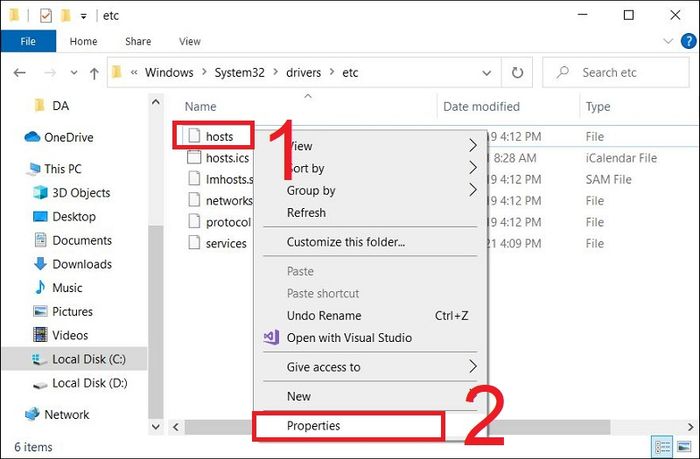
Task: Select the networks file icon
Action: [x=194, y=200]
